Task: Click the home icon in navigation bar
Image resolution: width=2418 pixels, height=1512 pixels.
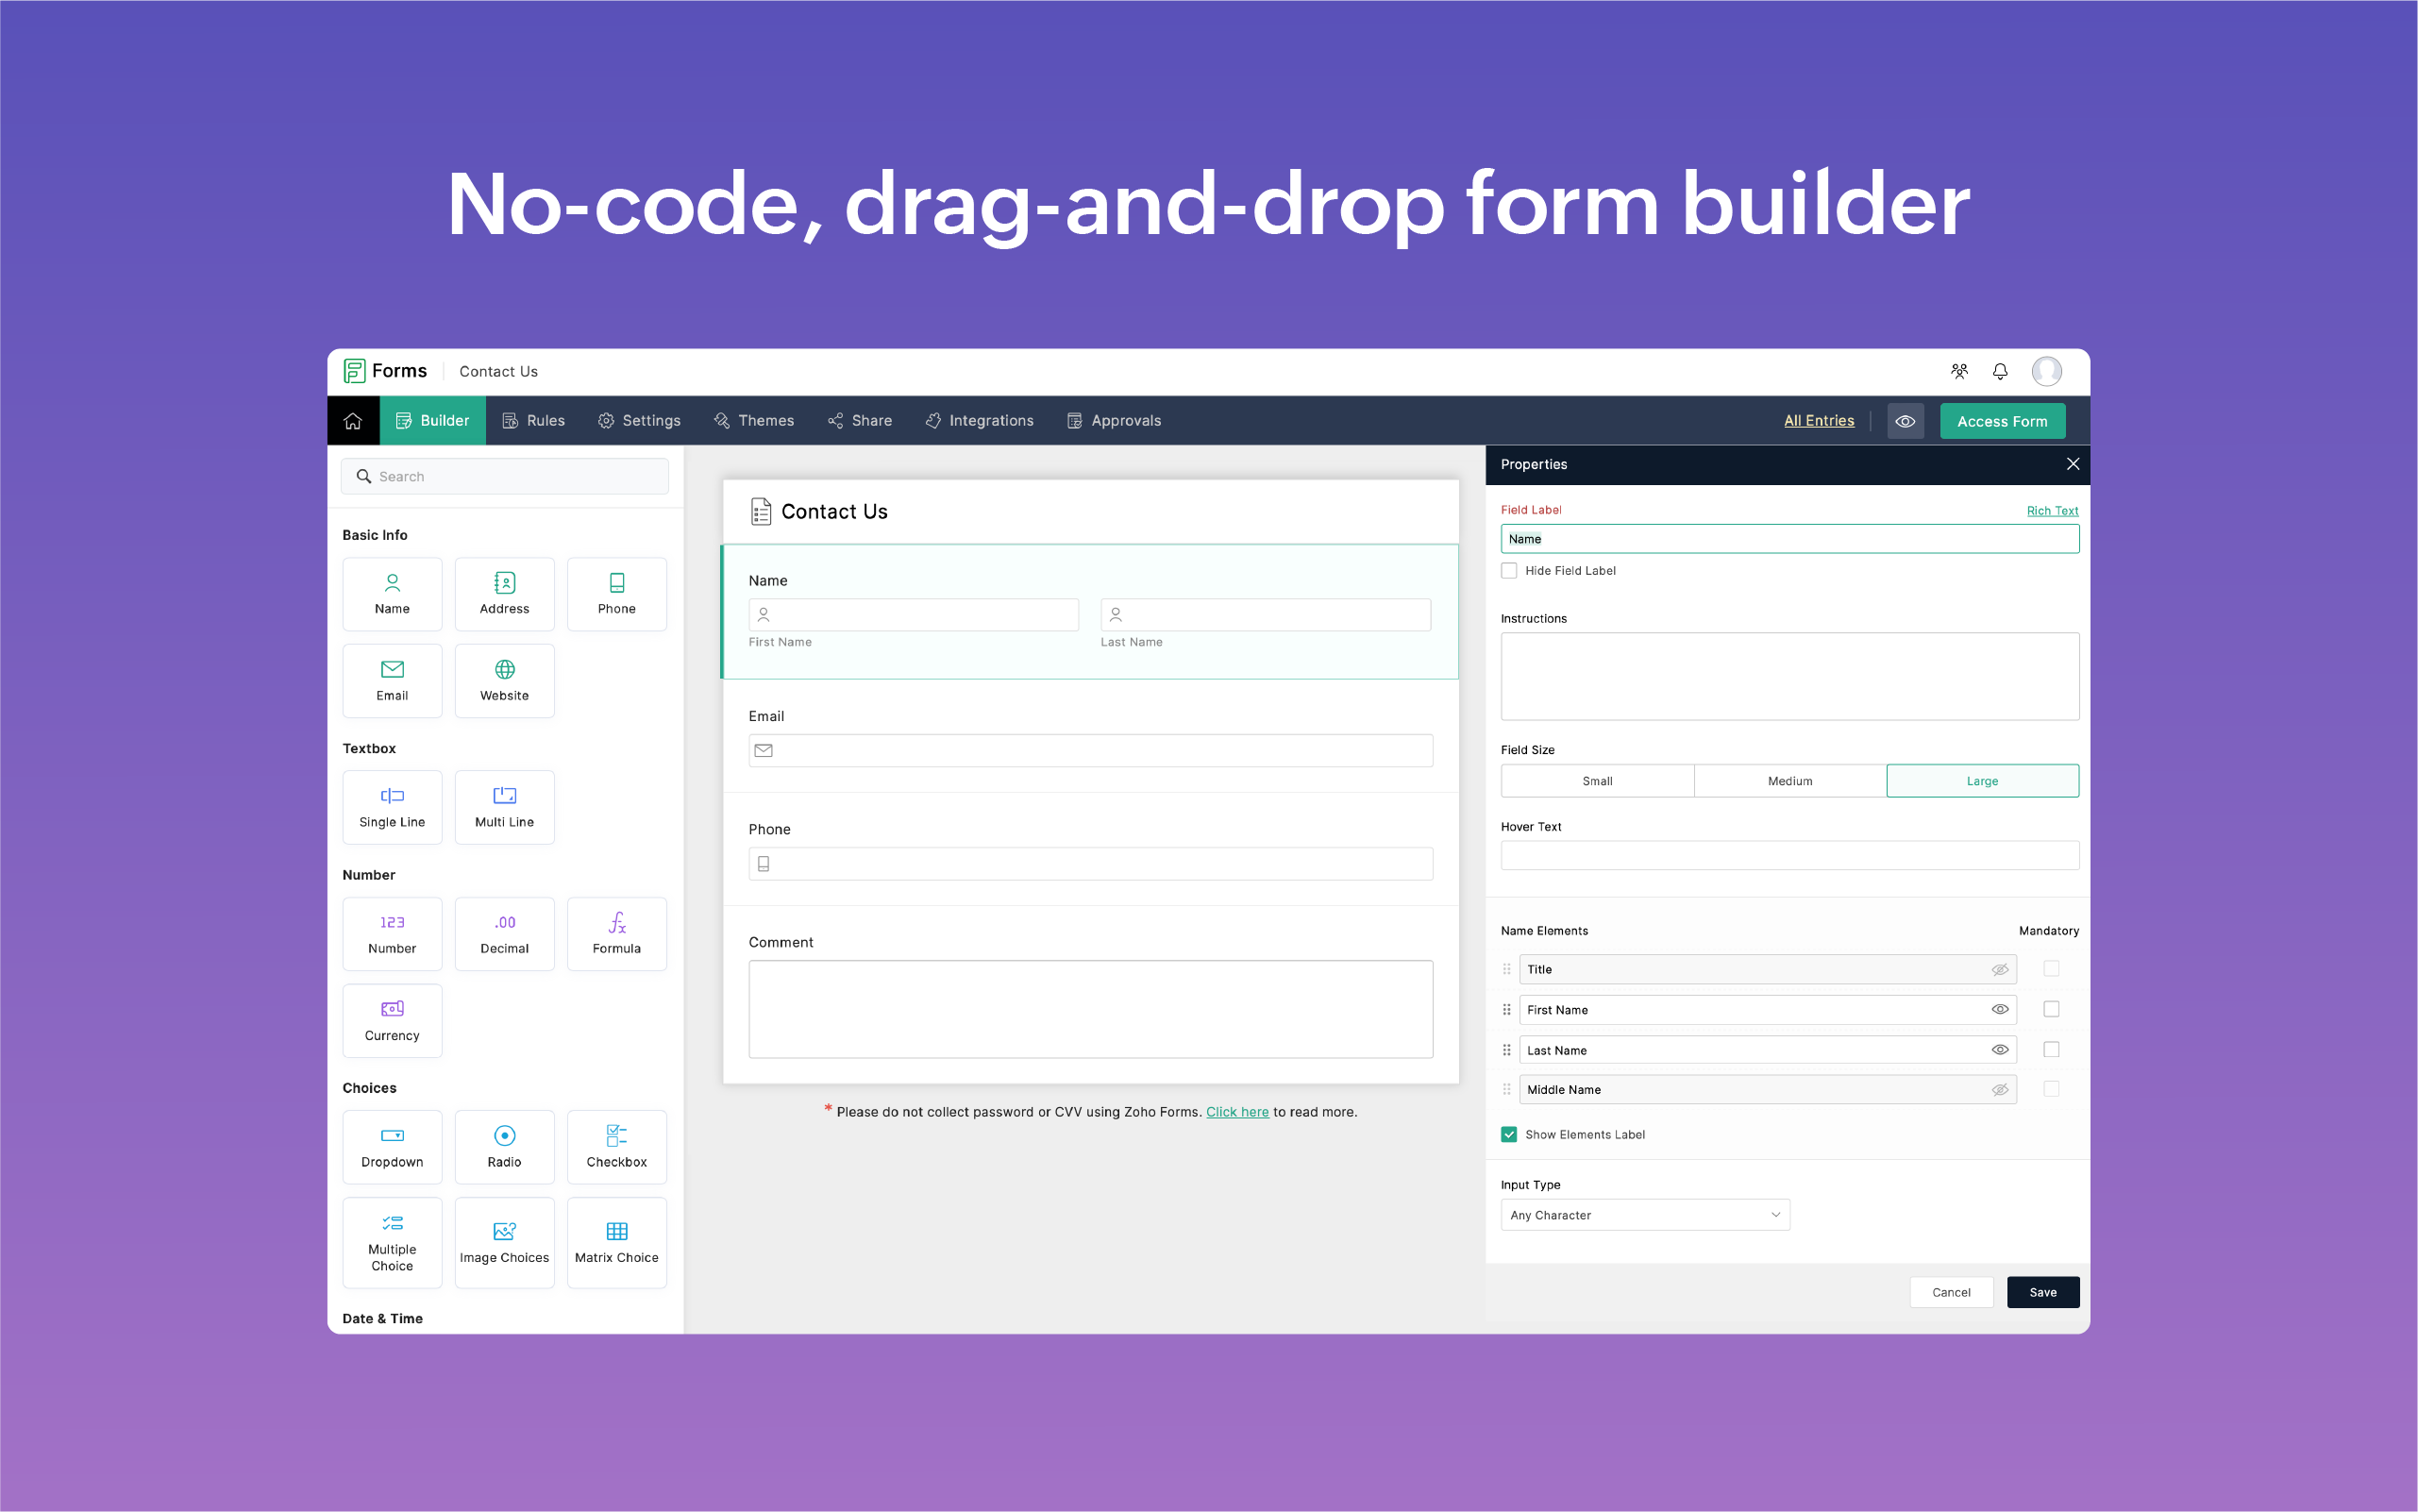Action: [x=353, y=421]
